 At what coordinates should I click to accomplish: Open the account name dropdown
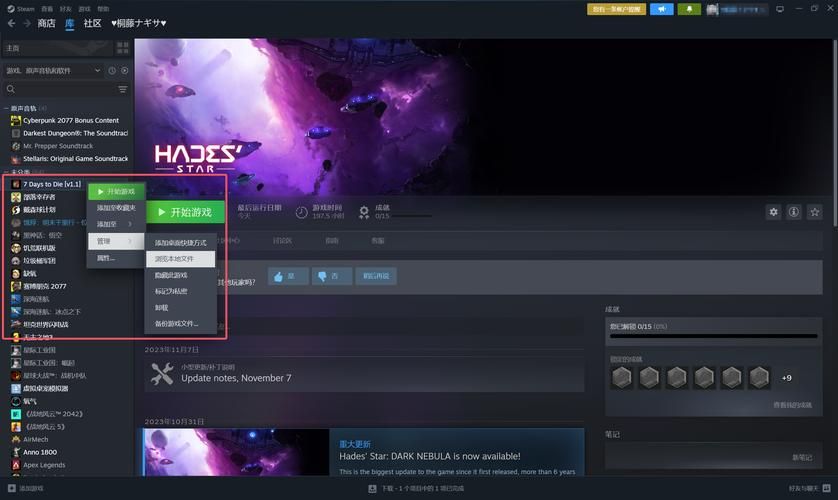tap(743, 9)
